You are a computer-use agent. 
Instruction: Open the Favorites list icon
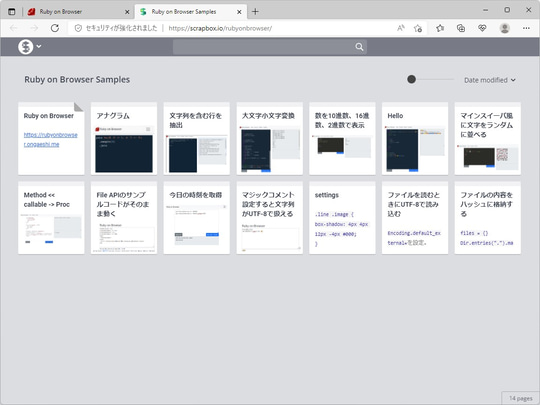(x=440, y=28)
